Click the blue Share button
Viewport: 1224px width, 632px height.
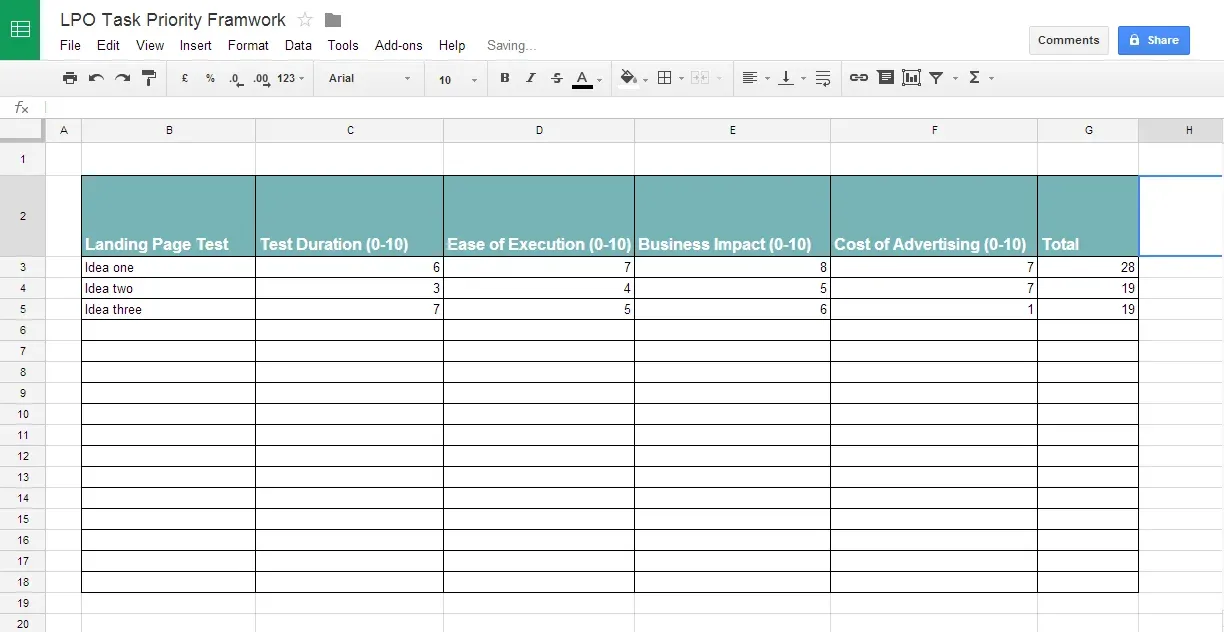click(x=1153, y=40)
